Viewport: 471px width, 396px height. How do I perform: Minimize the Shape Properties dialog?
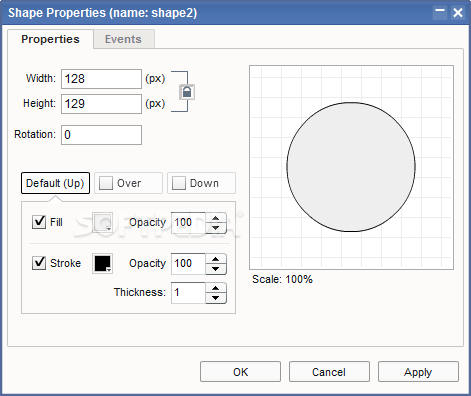click(440, 13)
